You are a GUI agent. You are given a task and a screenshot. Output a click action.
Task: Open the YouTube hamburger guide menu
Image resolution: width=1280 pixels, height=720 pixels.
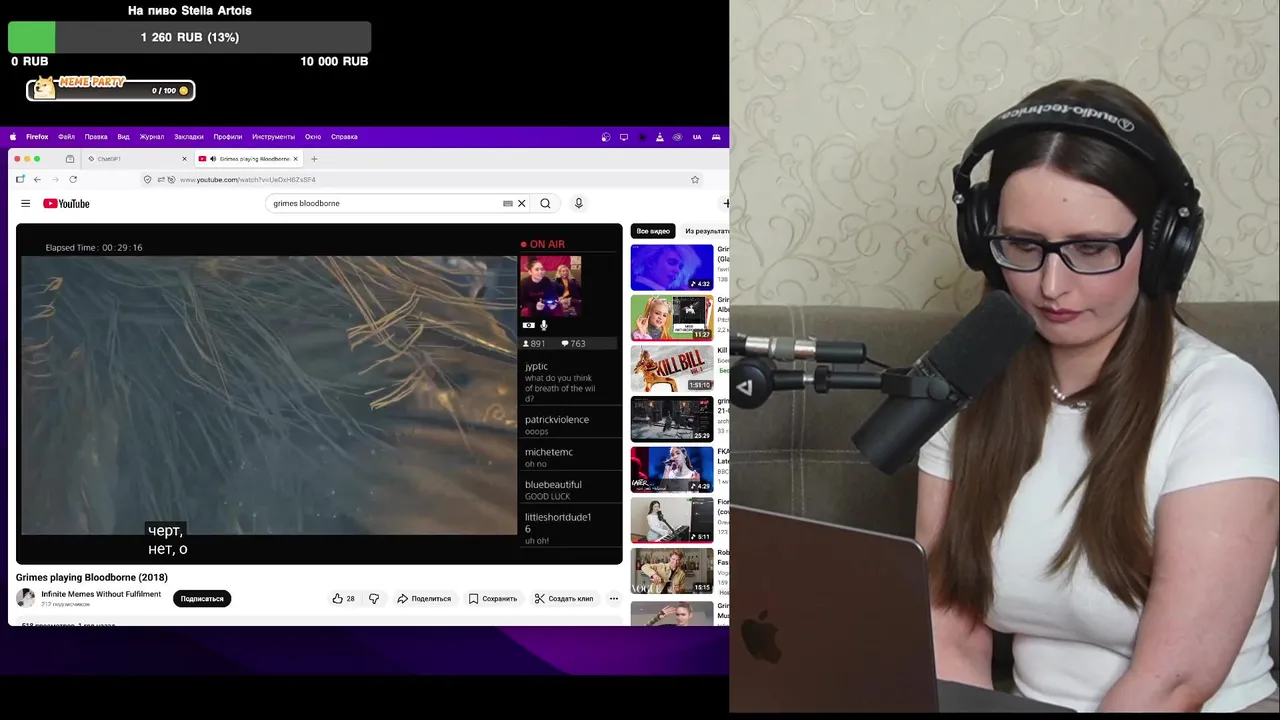coord(25,203)
